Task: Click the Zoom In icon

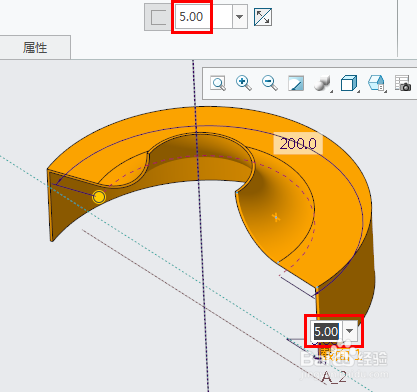Action: (244, 83)
